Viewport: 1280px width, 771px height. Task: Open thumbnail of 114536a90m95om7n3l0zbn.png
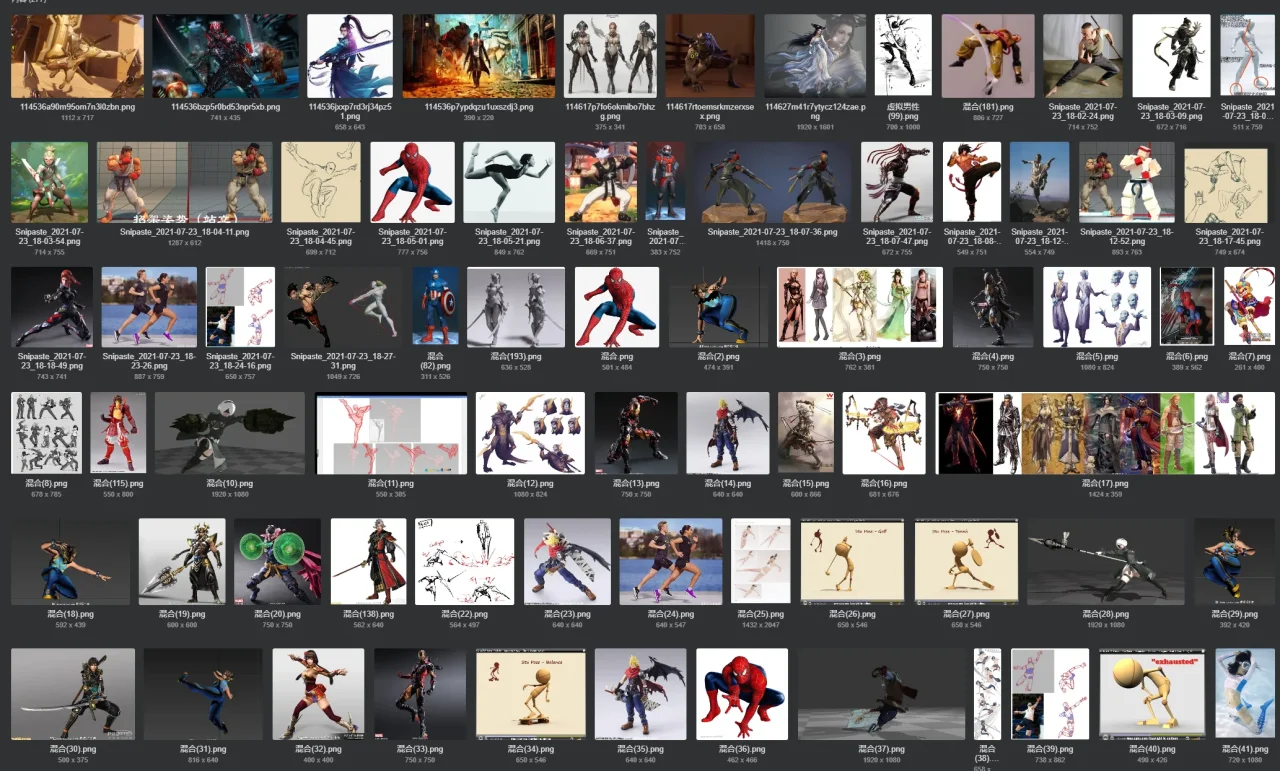[x=77, y=56]
